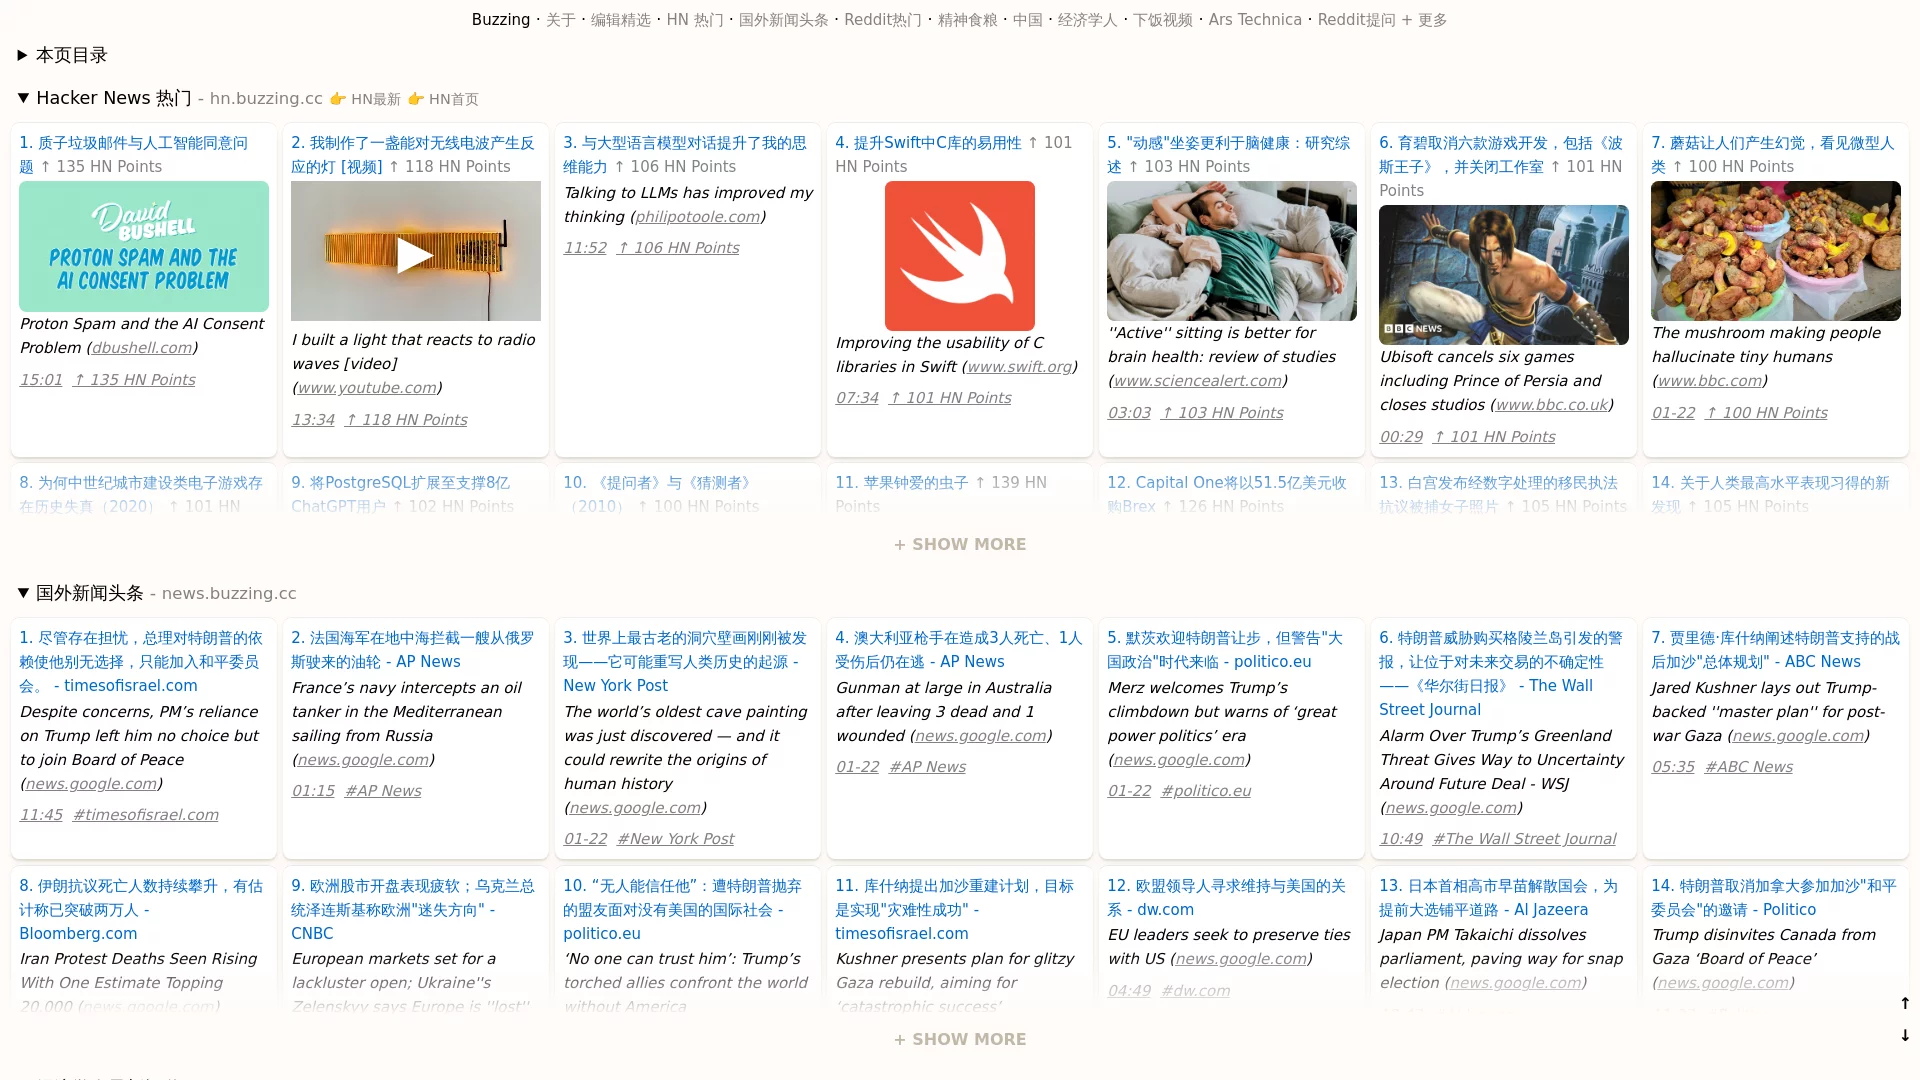Open the Ars Technica nav item
The height and width of the screenshot is (1080, 1920).
click(x=1254, y=20)
